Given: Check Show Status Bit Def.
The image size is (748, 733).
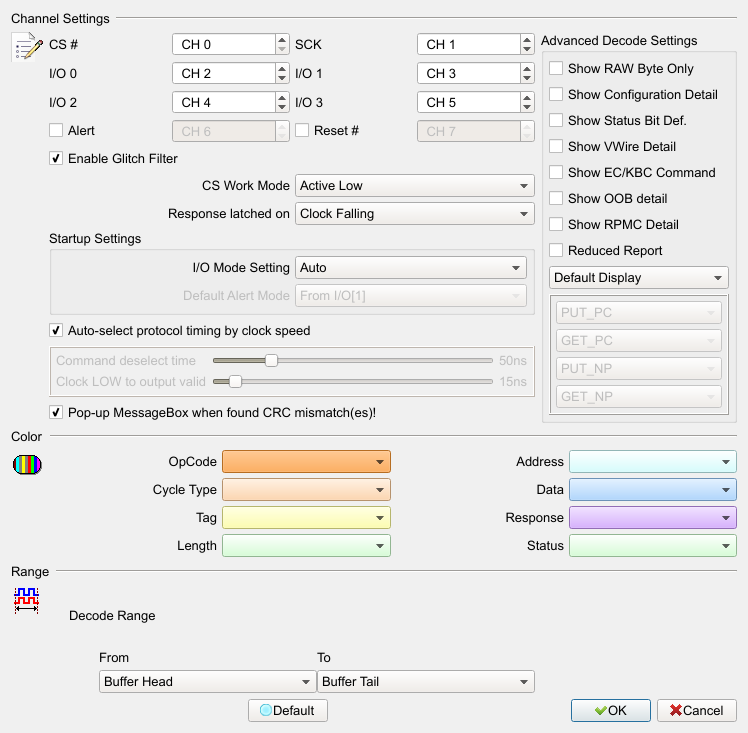Looking at the screenshot, I should (556, 120).
